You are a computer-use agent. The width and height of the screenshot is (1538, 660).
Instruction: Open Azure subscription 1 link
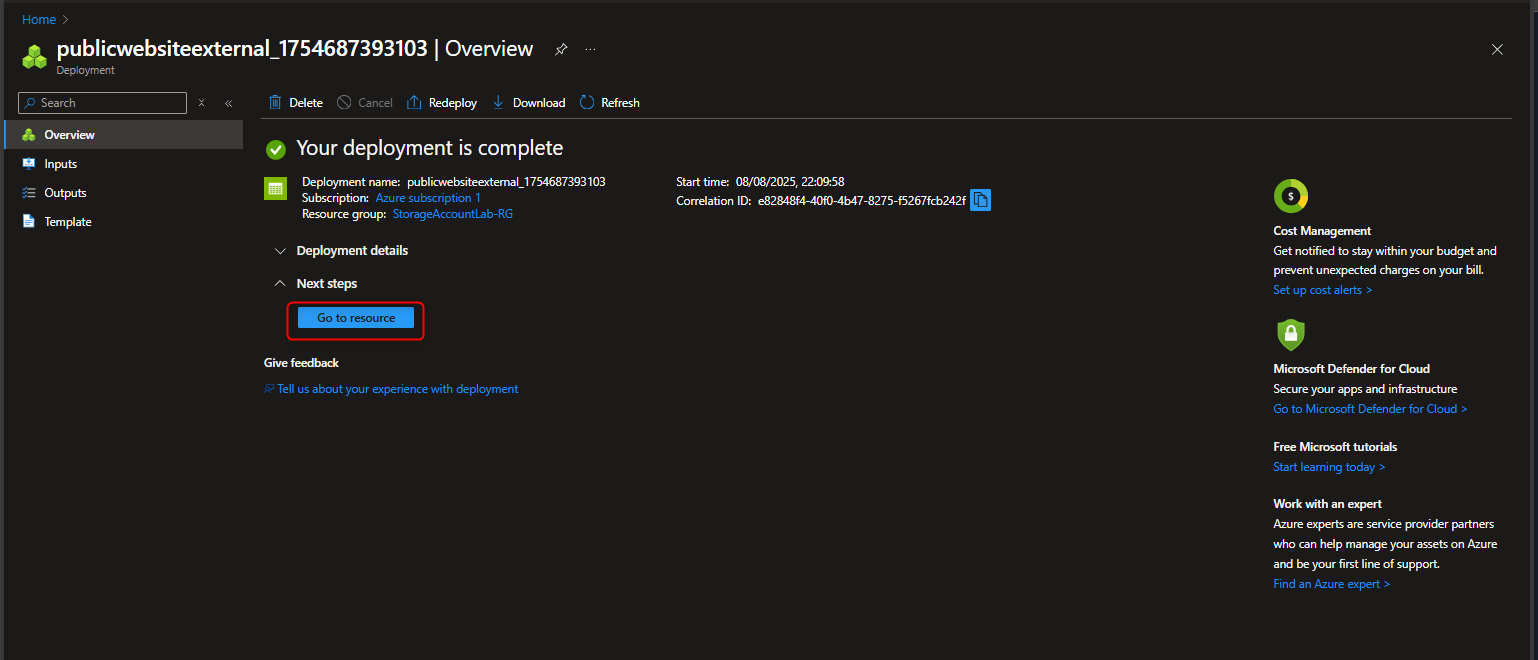(x=427, y=197)
